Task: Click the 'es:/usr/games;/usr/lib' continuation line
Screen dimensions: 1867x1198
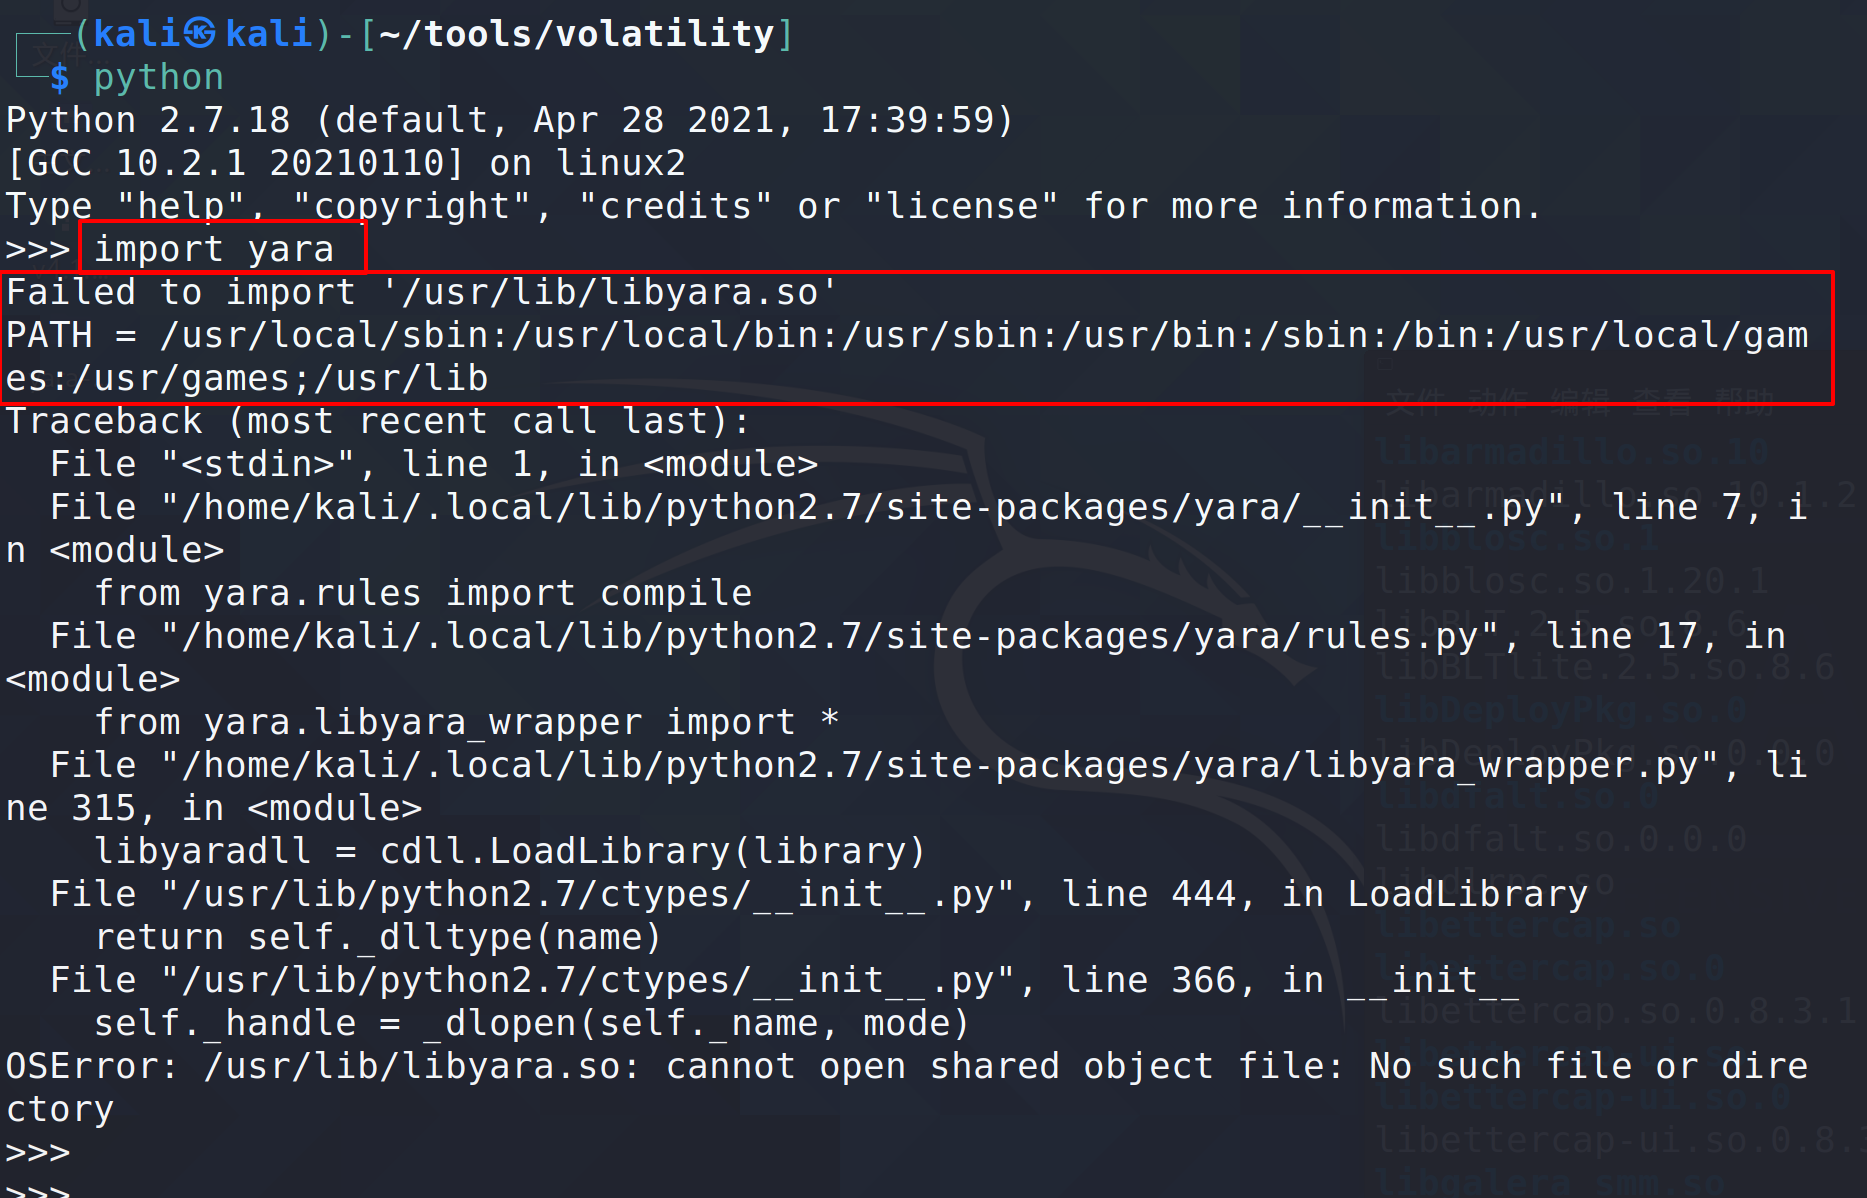Action: [247, 378]
